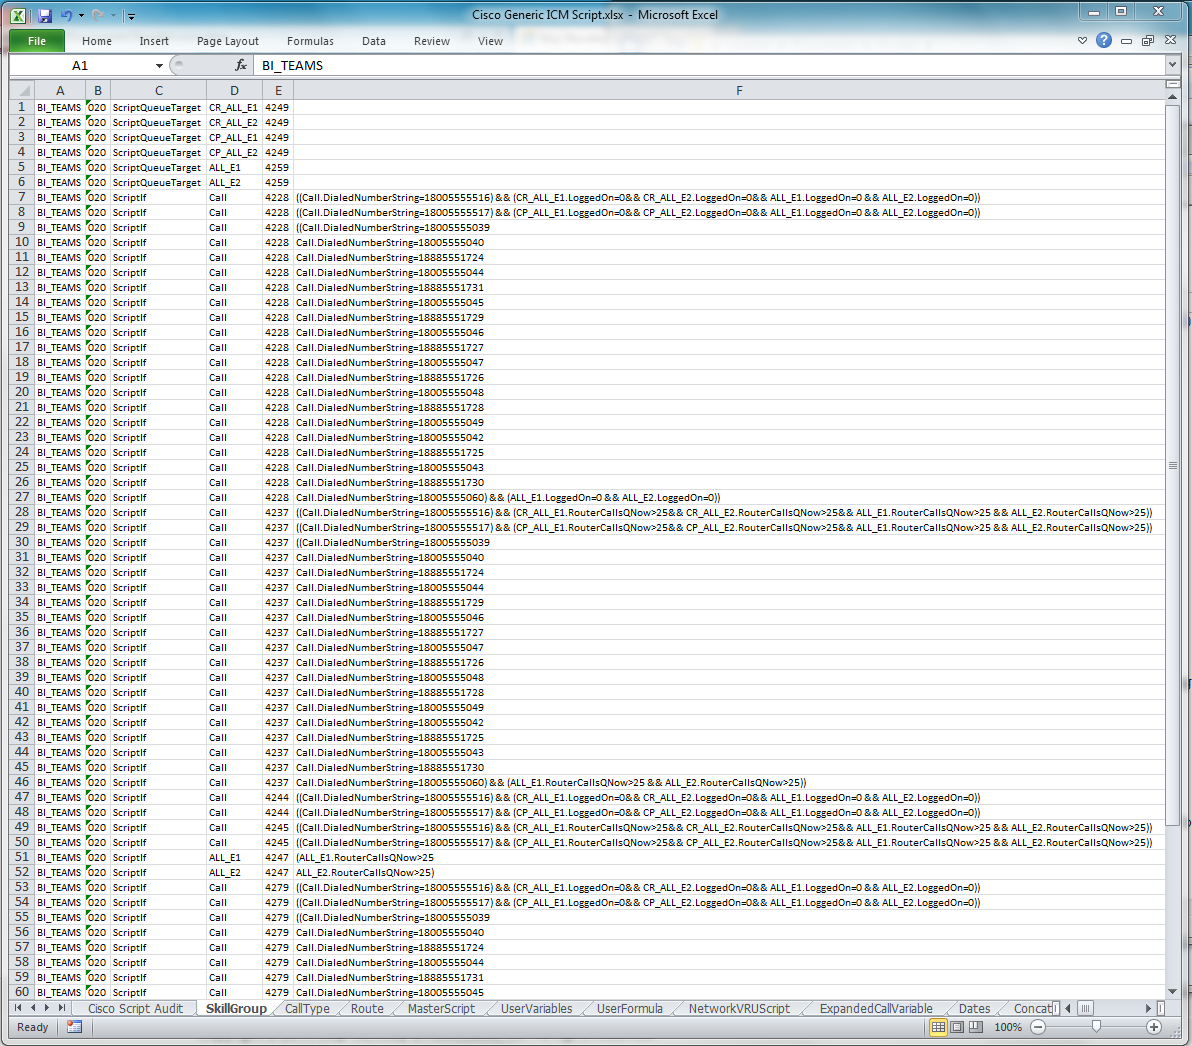The height and width of the screenshot is (1046, 1192).
Task: Click the previous sheet navigation arrow
Action: 33,1008
